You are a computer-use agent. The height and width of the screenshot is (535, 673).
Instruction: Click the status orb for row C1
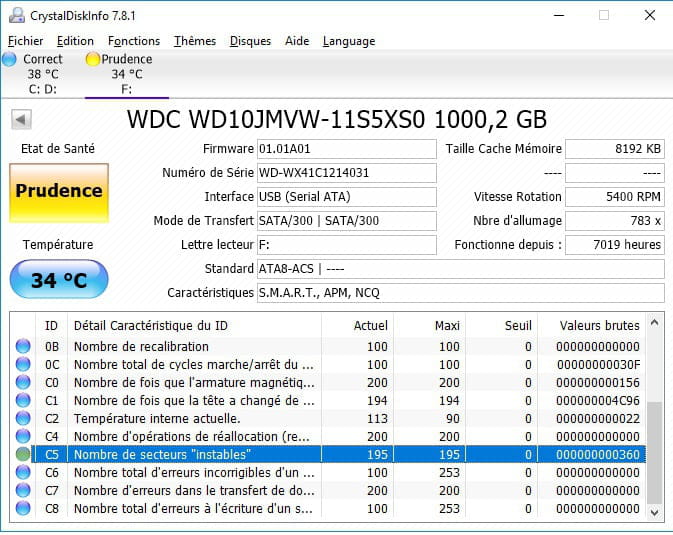(x=23, y=400)
